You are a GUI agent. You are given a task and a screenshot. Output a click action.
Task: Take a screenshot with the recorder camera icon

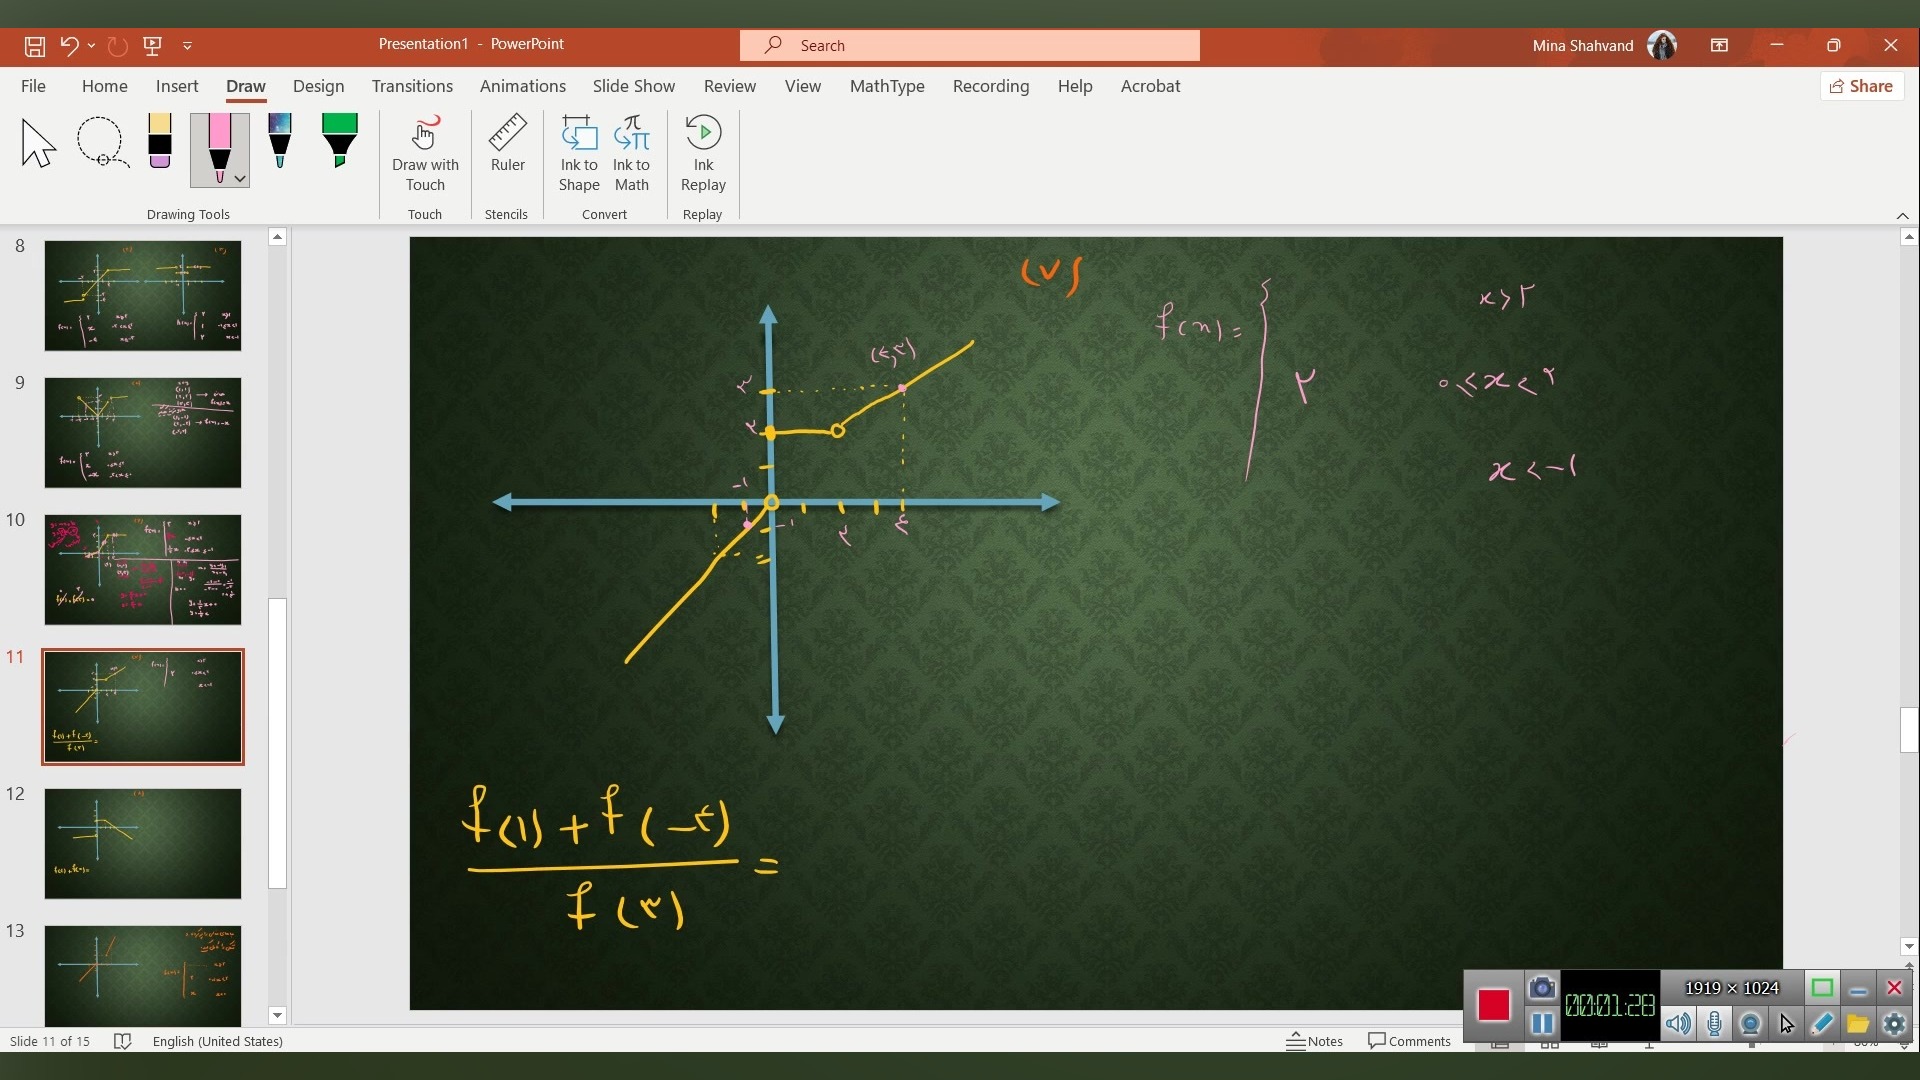[1542, 988]
